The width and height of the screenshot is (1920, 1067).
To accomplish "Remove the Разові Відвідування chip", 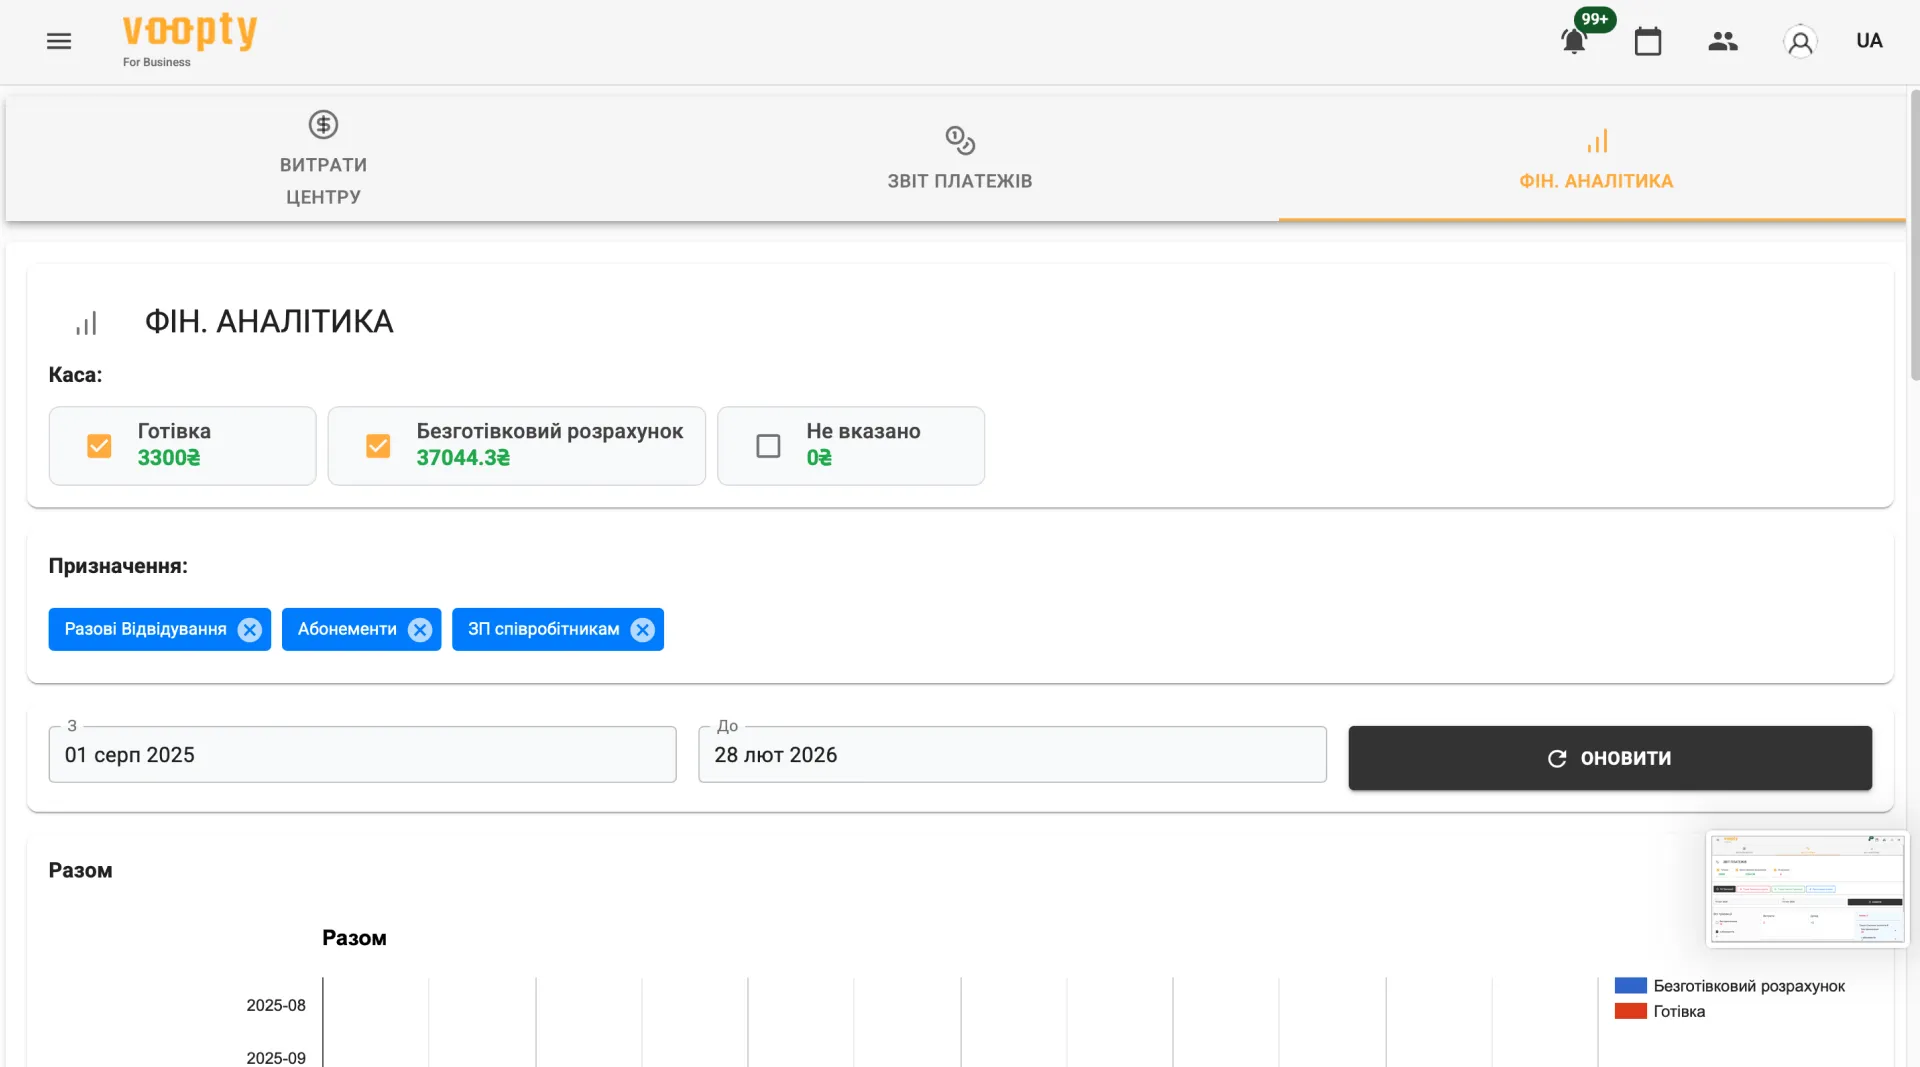I will 250,630.
